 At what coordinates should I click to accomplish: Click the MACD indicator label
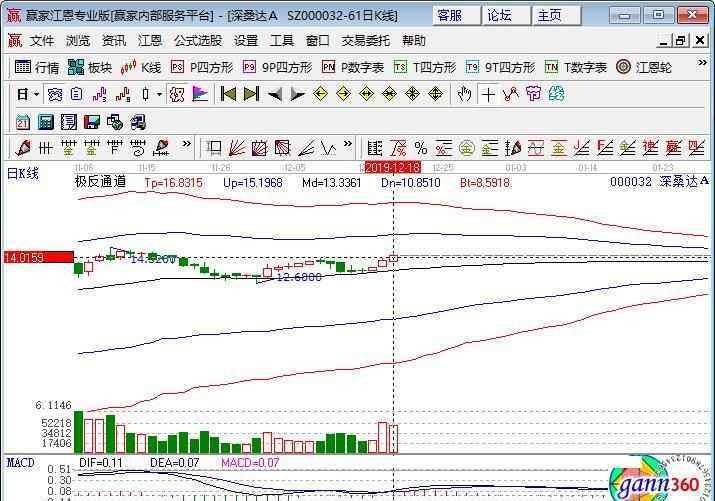(x=21, y=463)
